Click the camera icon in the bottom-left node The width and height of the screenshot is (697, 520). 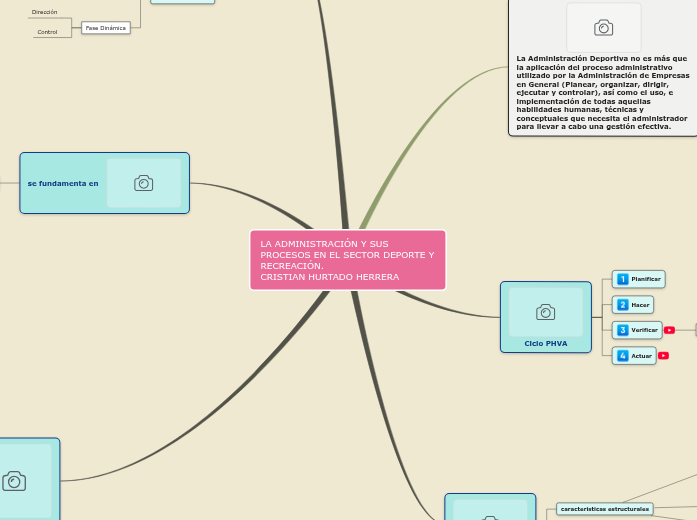14,481
